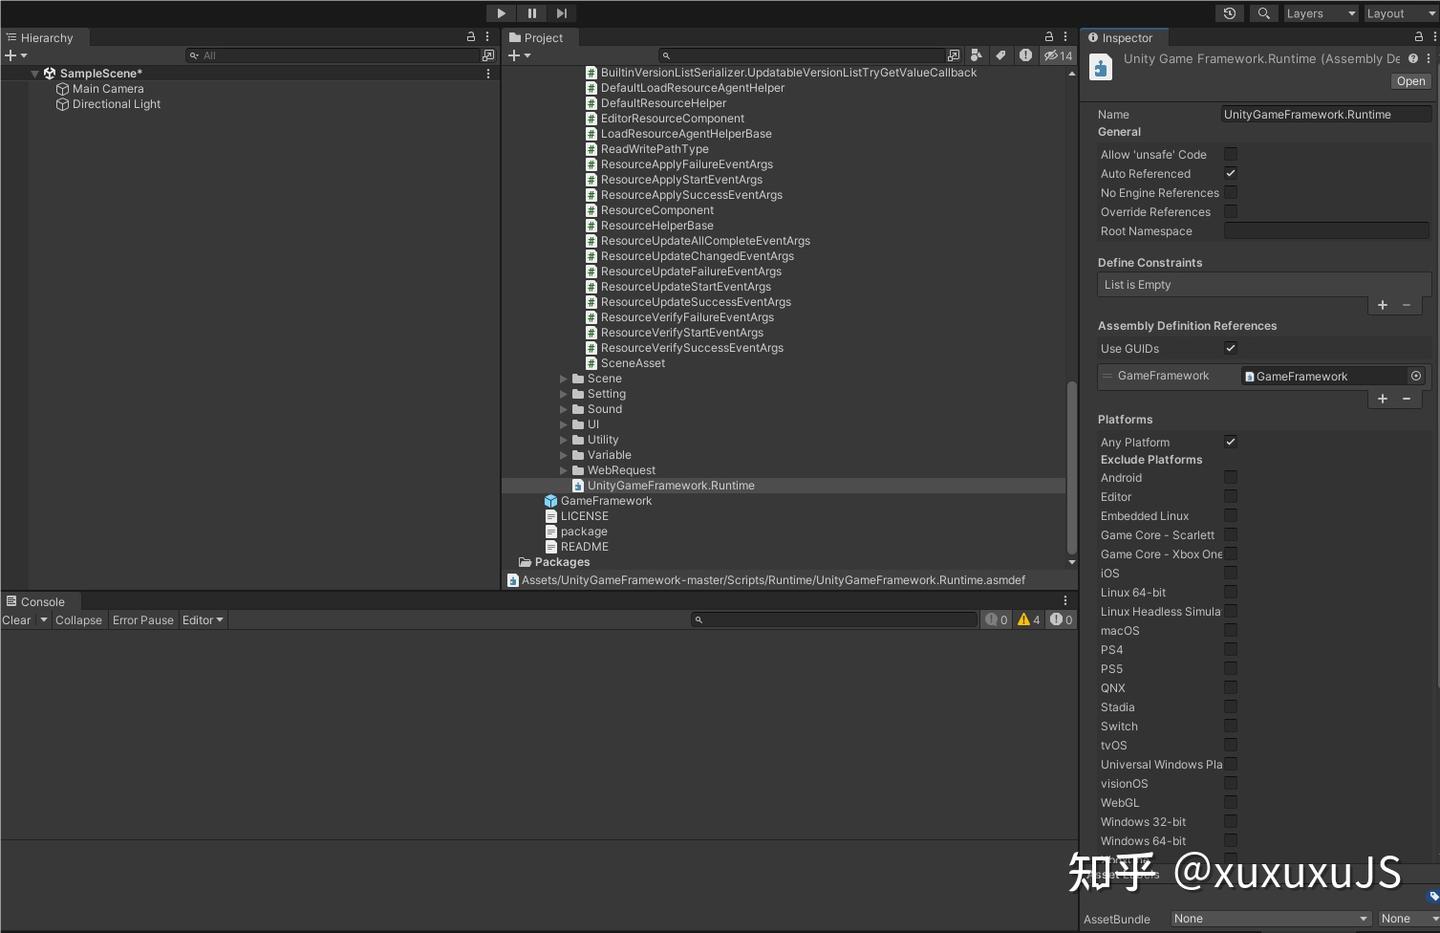This screenshot has width=1440, height=933.
Task: Click the warnings filter showing 4 in Console
Action: click(1028, 619)
